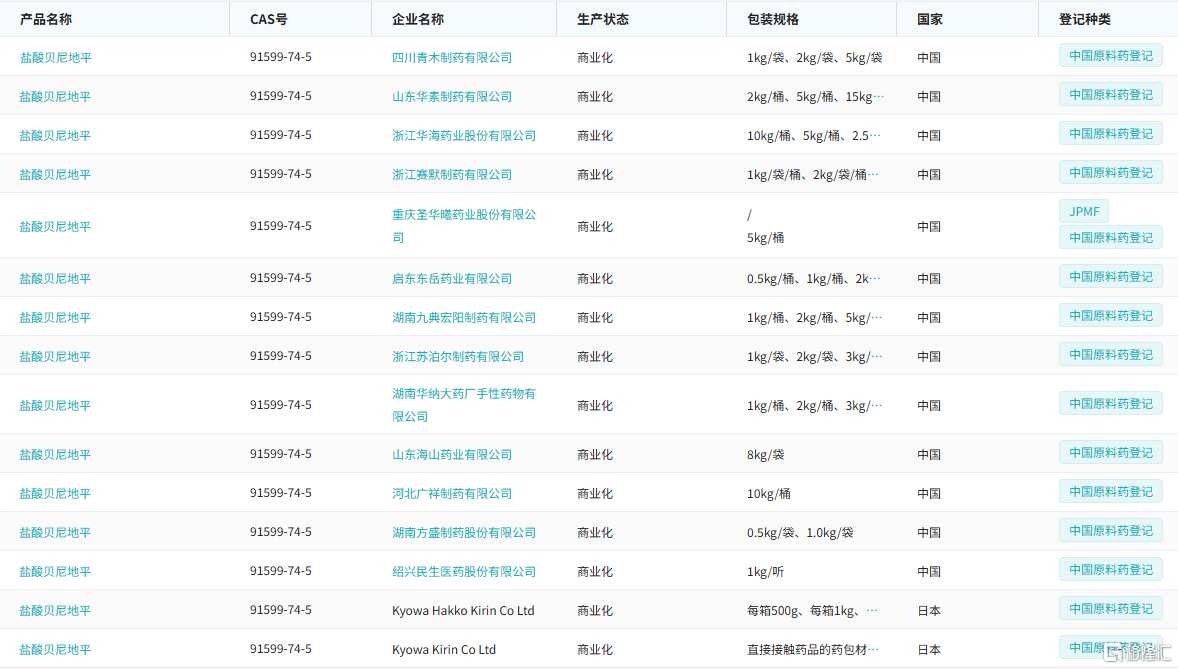
Task: Click the 产品名称 column header
Action: 46,20
